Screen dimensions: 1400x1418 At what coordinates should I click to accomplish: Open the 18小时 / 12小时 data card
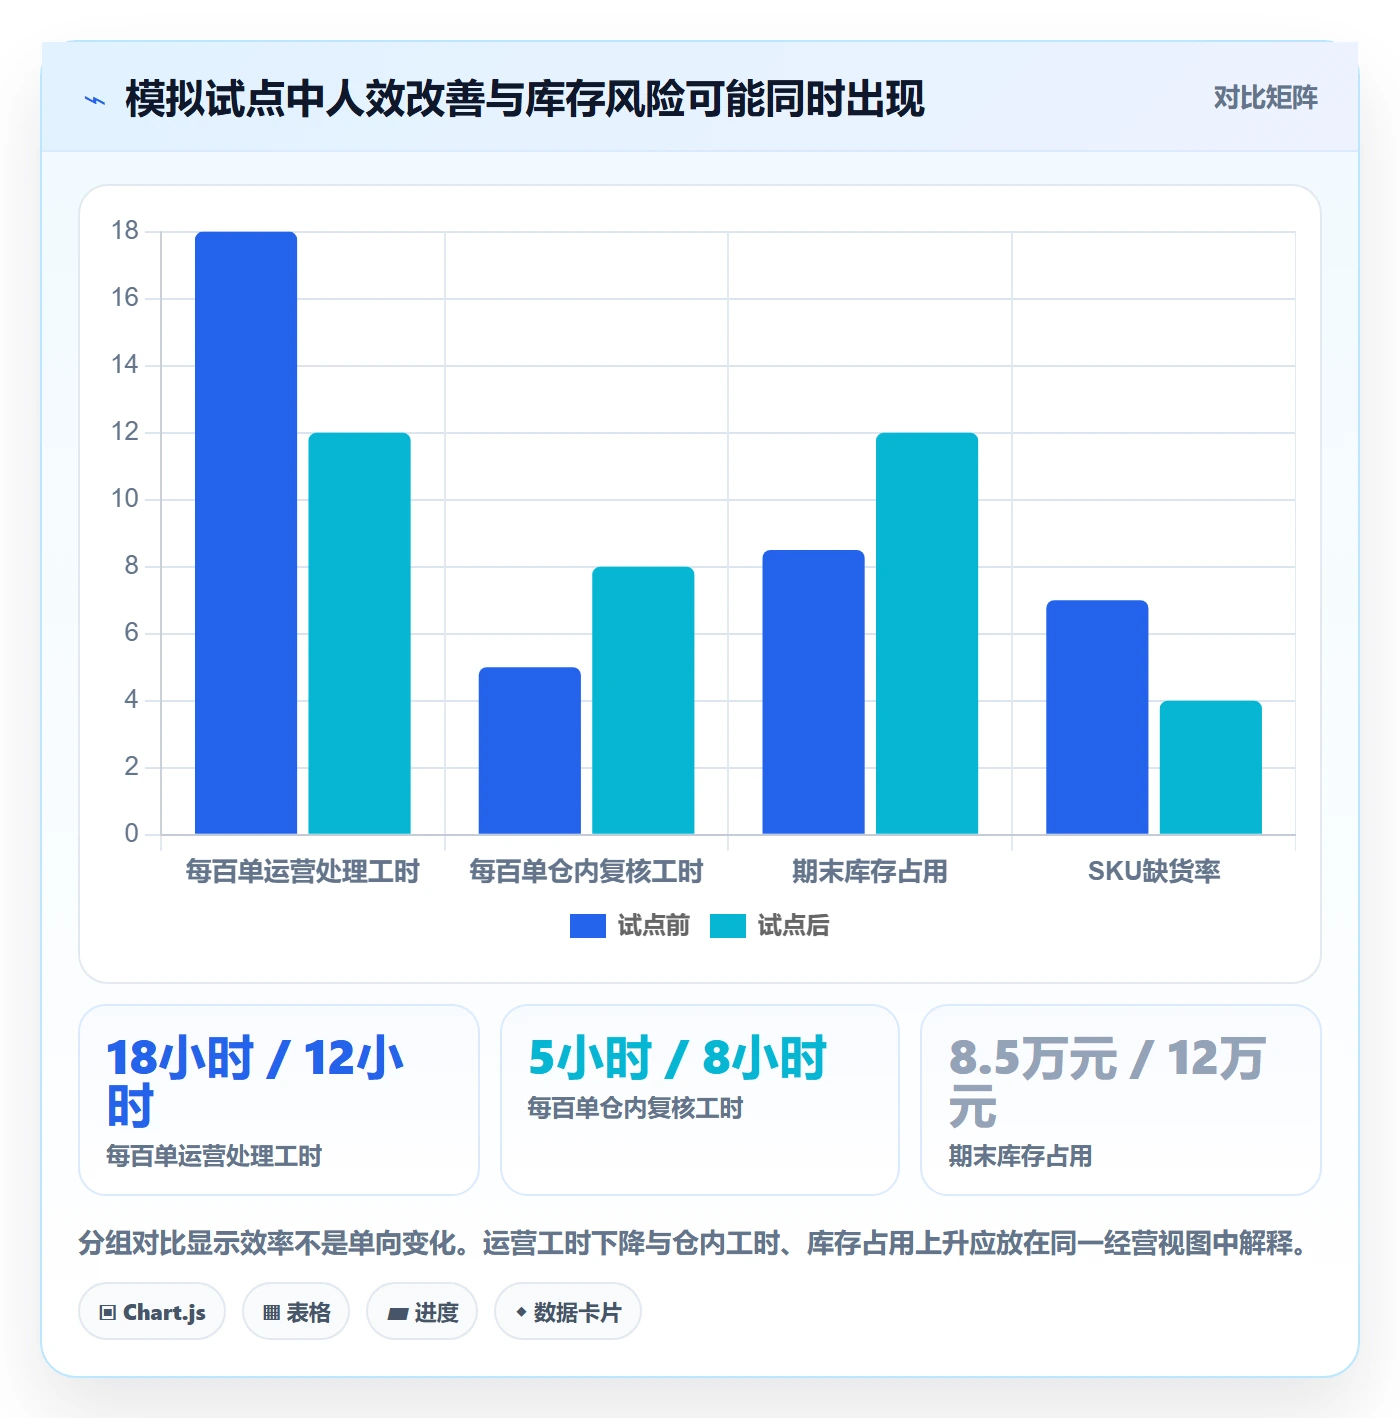[279, 1100]
